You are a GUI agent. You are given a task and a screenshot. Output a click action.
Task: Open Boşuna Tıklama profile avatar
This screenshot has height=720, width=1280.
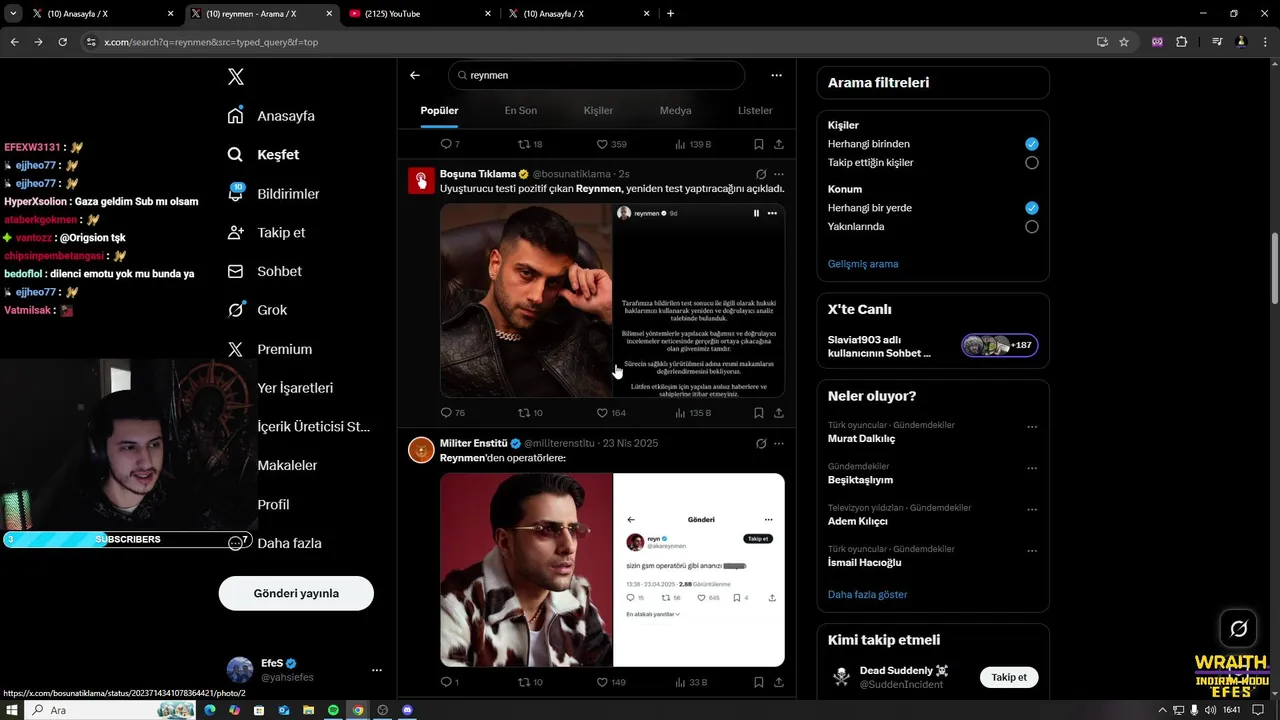click(x=421, y=180)
